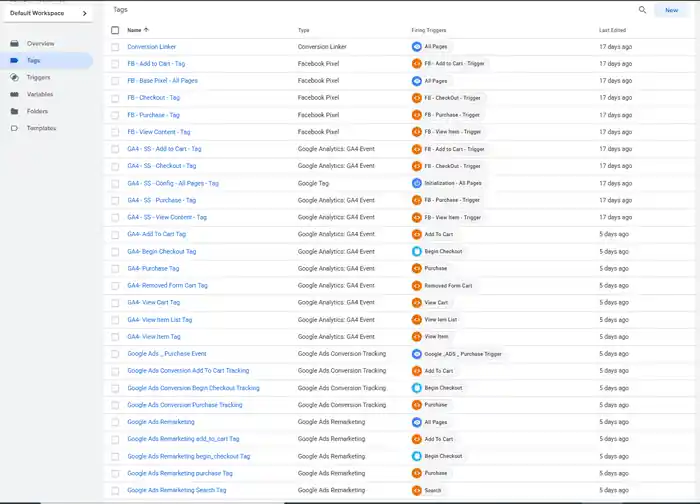This screenshot has height=504, width=700.
Task: Click the Variables icon in sidebar
Action: (14, 94)
